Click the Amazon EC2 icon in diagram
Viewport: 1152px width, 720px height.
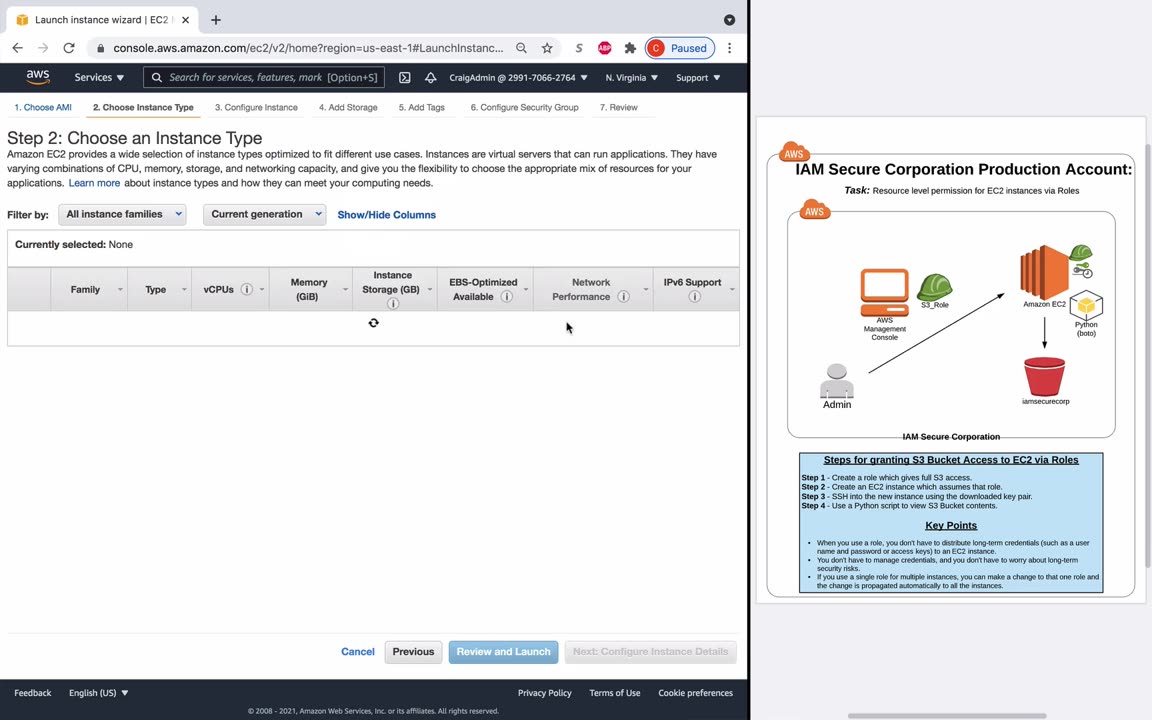(1044, 272)
